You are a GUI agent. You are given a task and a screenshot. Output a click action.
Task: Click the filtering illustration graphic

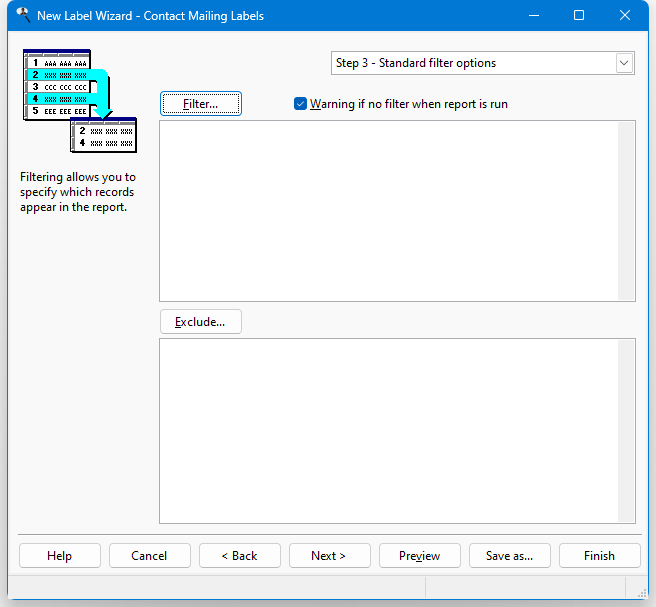point(79,100)
